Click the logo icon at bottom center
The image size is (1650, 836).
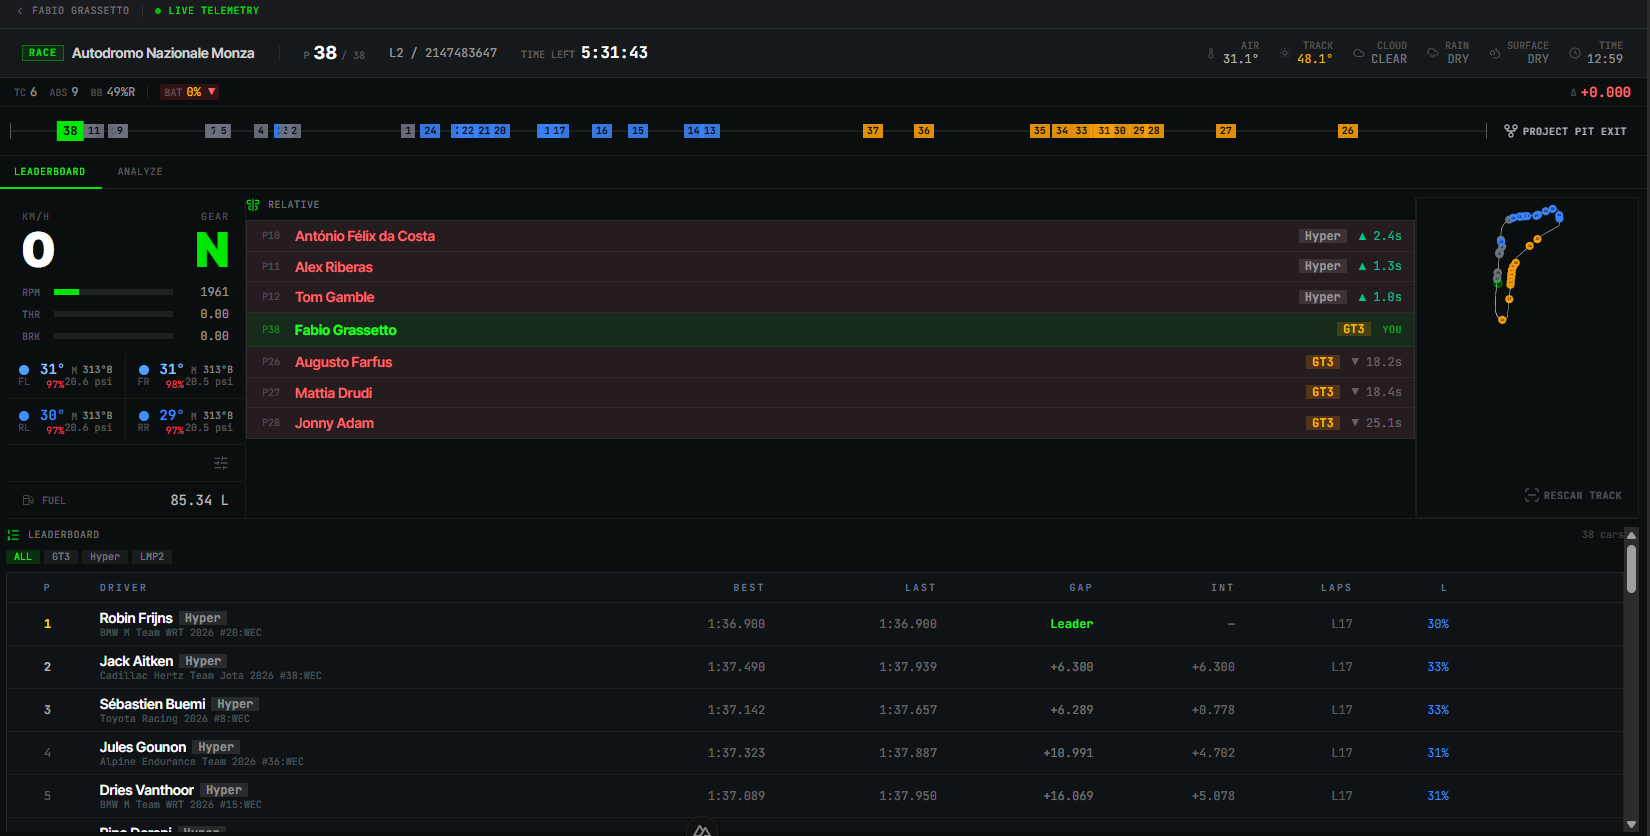[702, 828]
